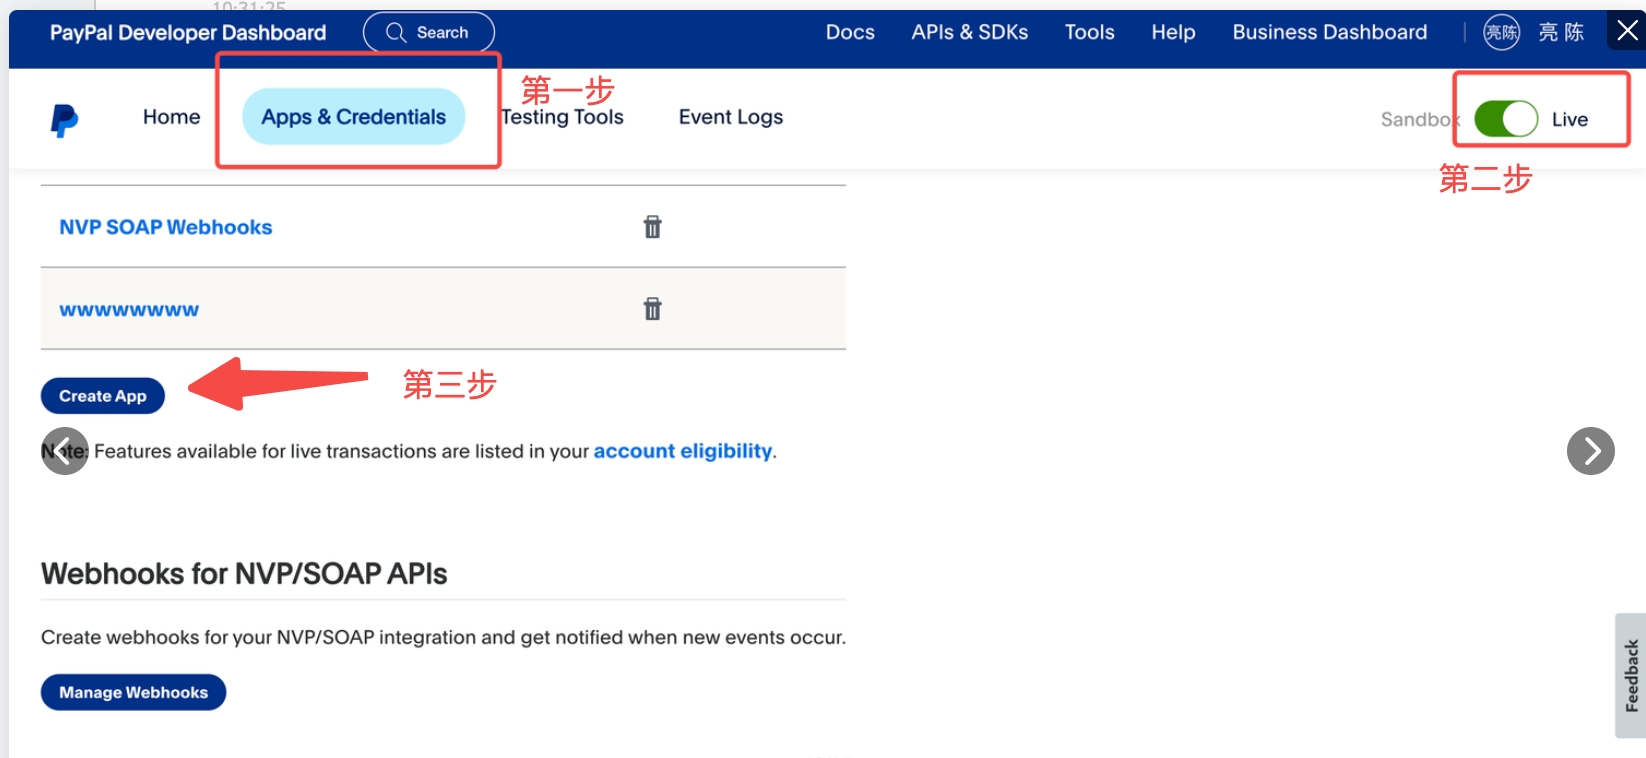Screen dimensions: 1646x758
Task: Open the Testing Tools tab
Action: [x=563, y=117]
